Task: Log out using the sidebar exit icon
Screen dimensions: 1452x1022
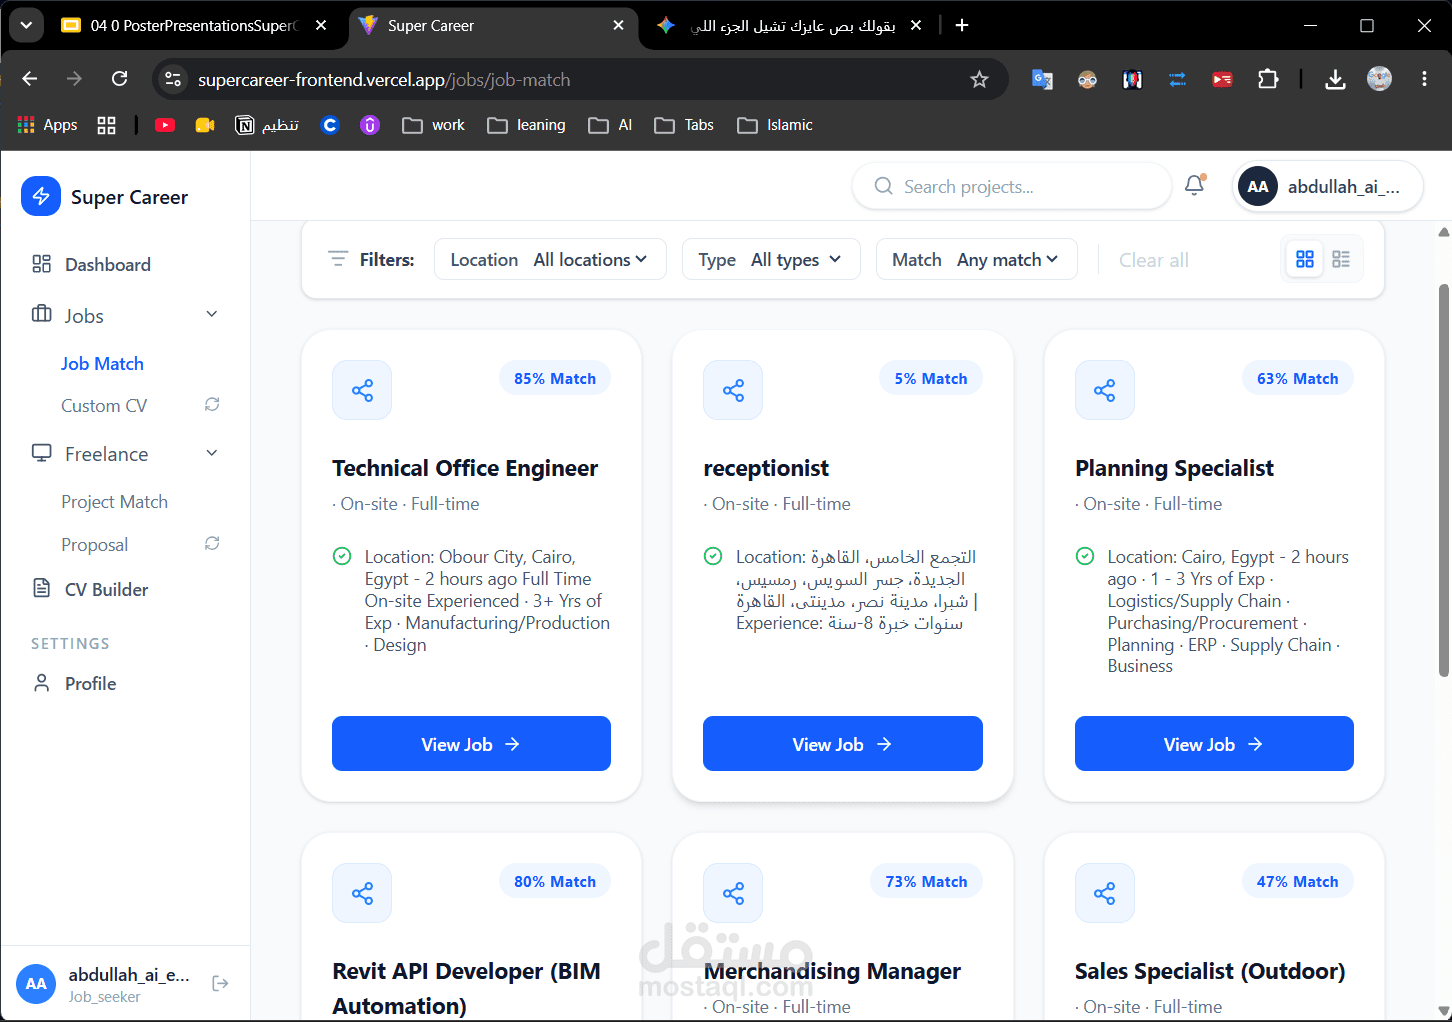Action: point(221,984)
